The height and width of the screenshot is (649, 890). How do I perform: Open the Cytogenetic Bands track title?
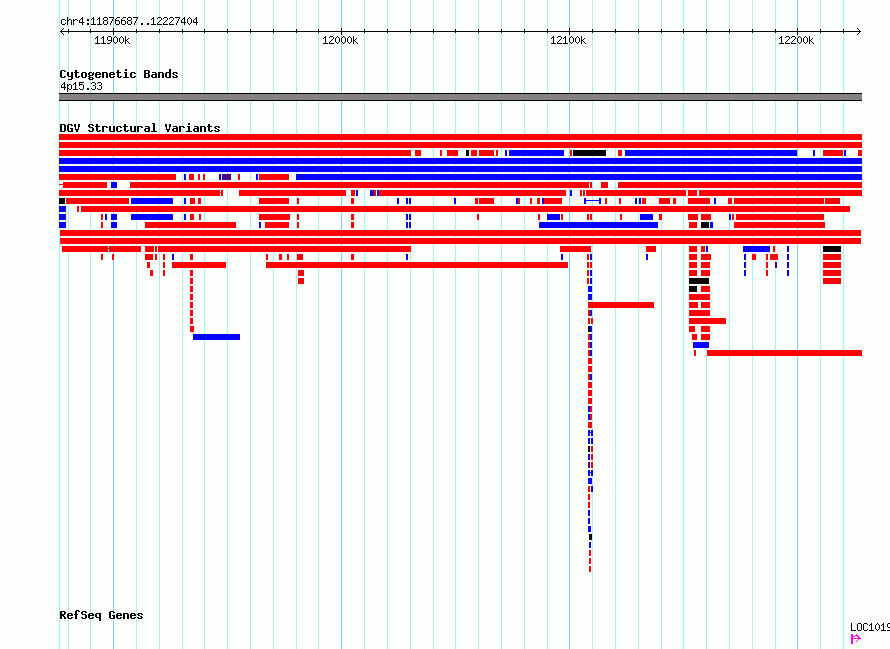(x=119, y=74)
